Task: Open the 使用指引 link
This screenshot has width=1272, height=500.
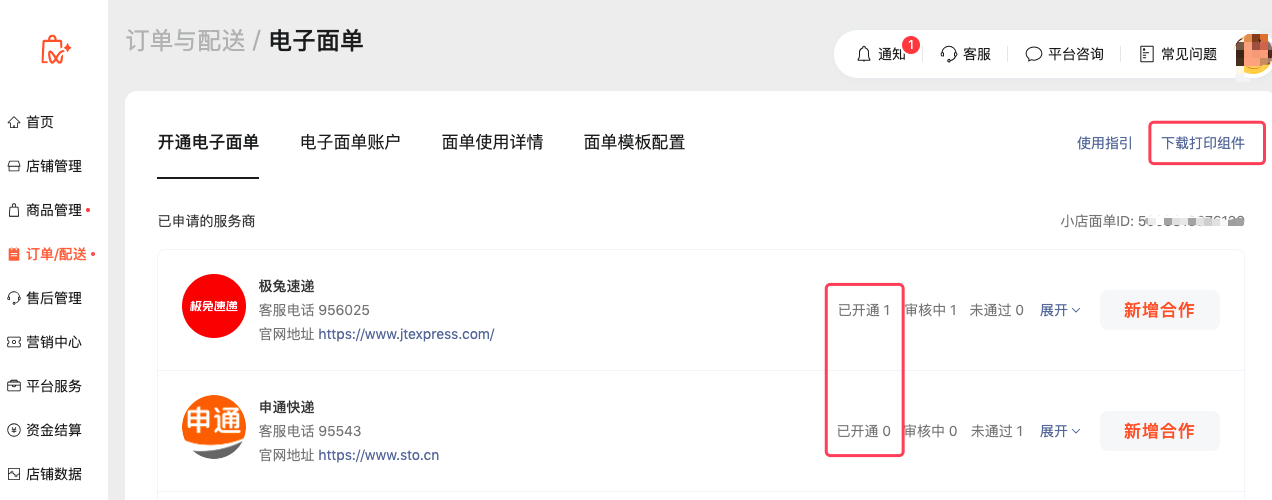Action: [x=1105, y=143]
